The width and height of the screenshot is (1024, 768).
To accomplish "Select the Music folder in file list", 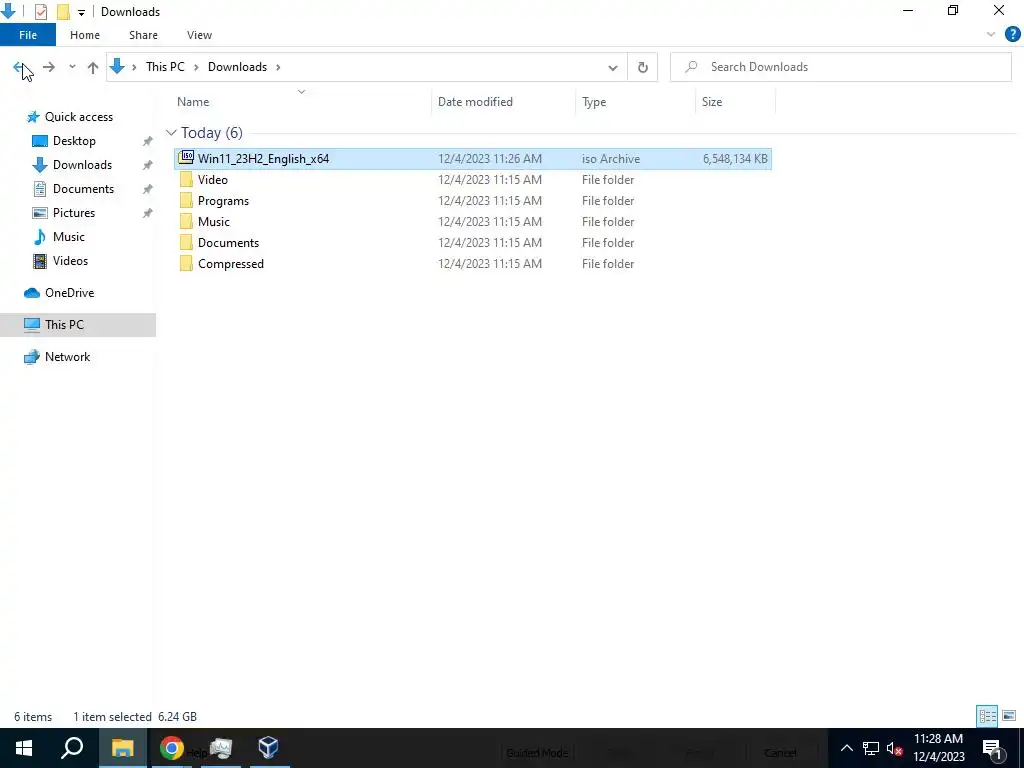I will click(214, 221).
